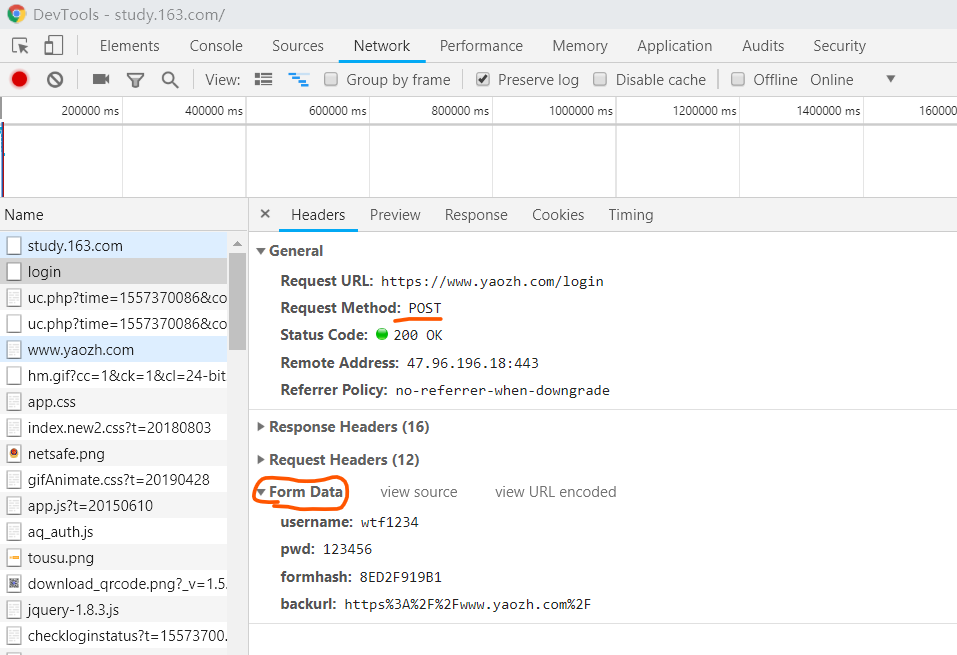Open the Console tab
The image size is (957, 655).
[x=216, y=46]
